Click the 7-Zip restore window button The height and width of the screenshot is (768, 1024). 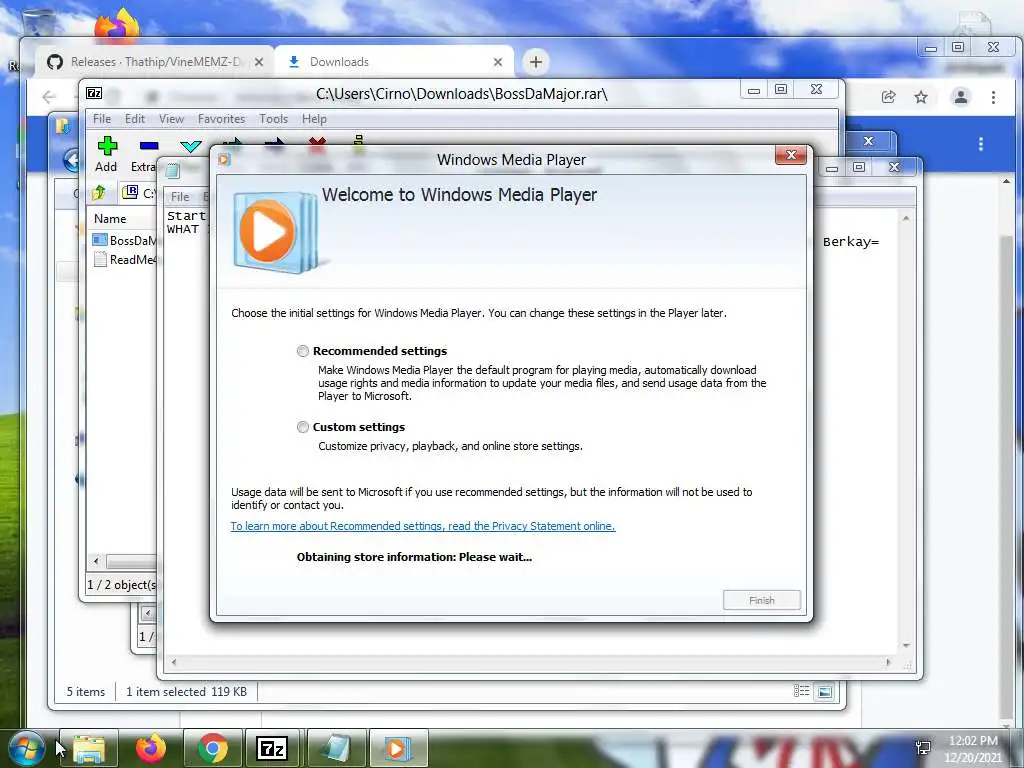click(781, 89)
